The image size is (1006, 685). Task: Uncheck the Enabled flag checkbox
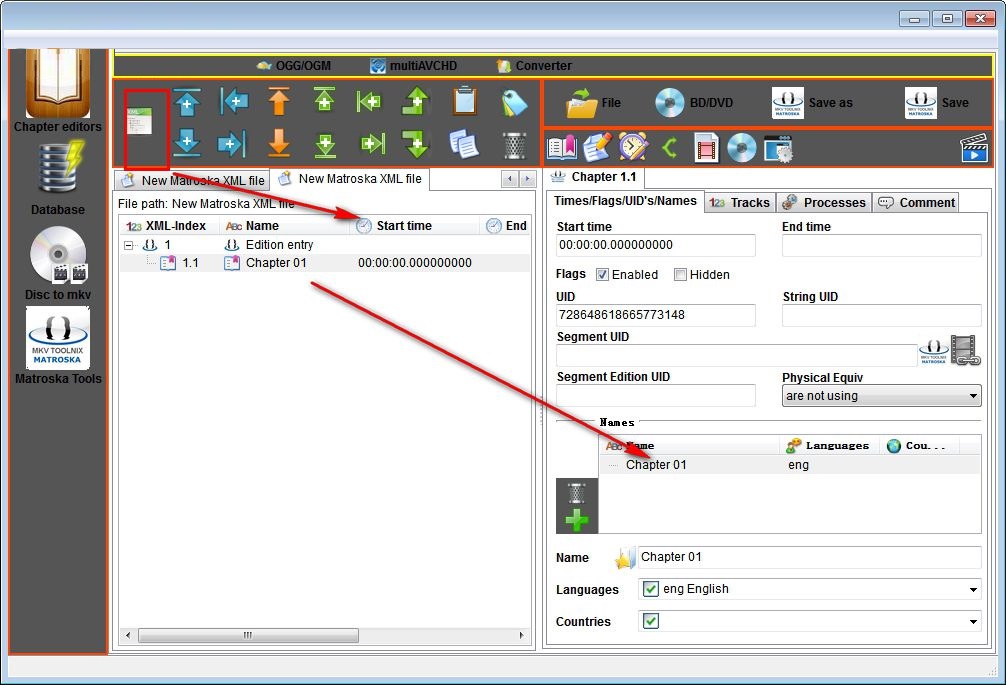[x=603, y=275]
